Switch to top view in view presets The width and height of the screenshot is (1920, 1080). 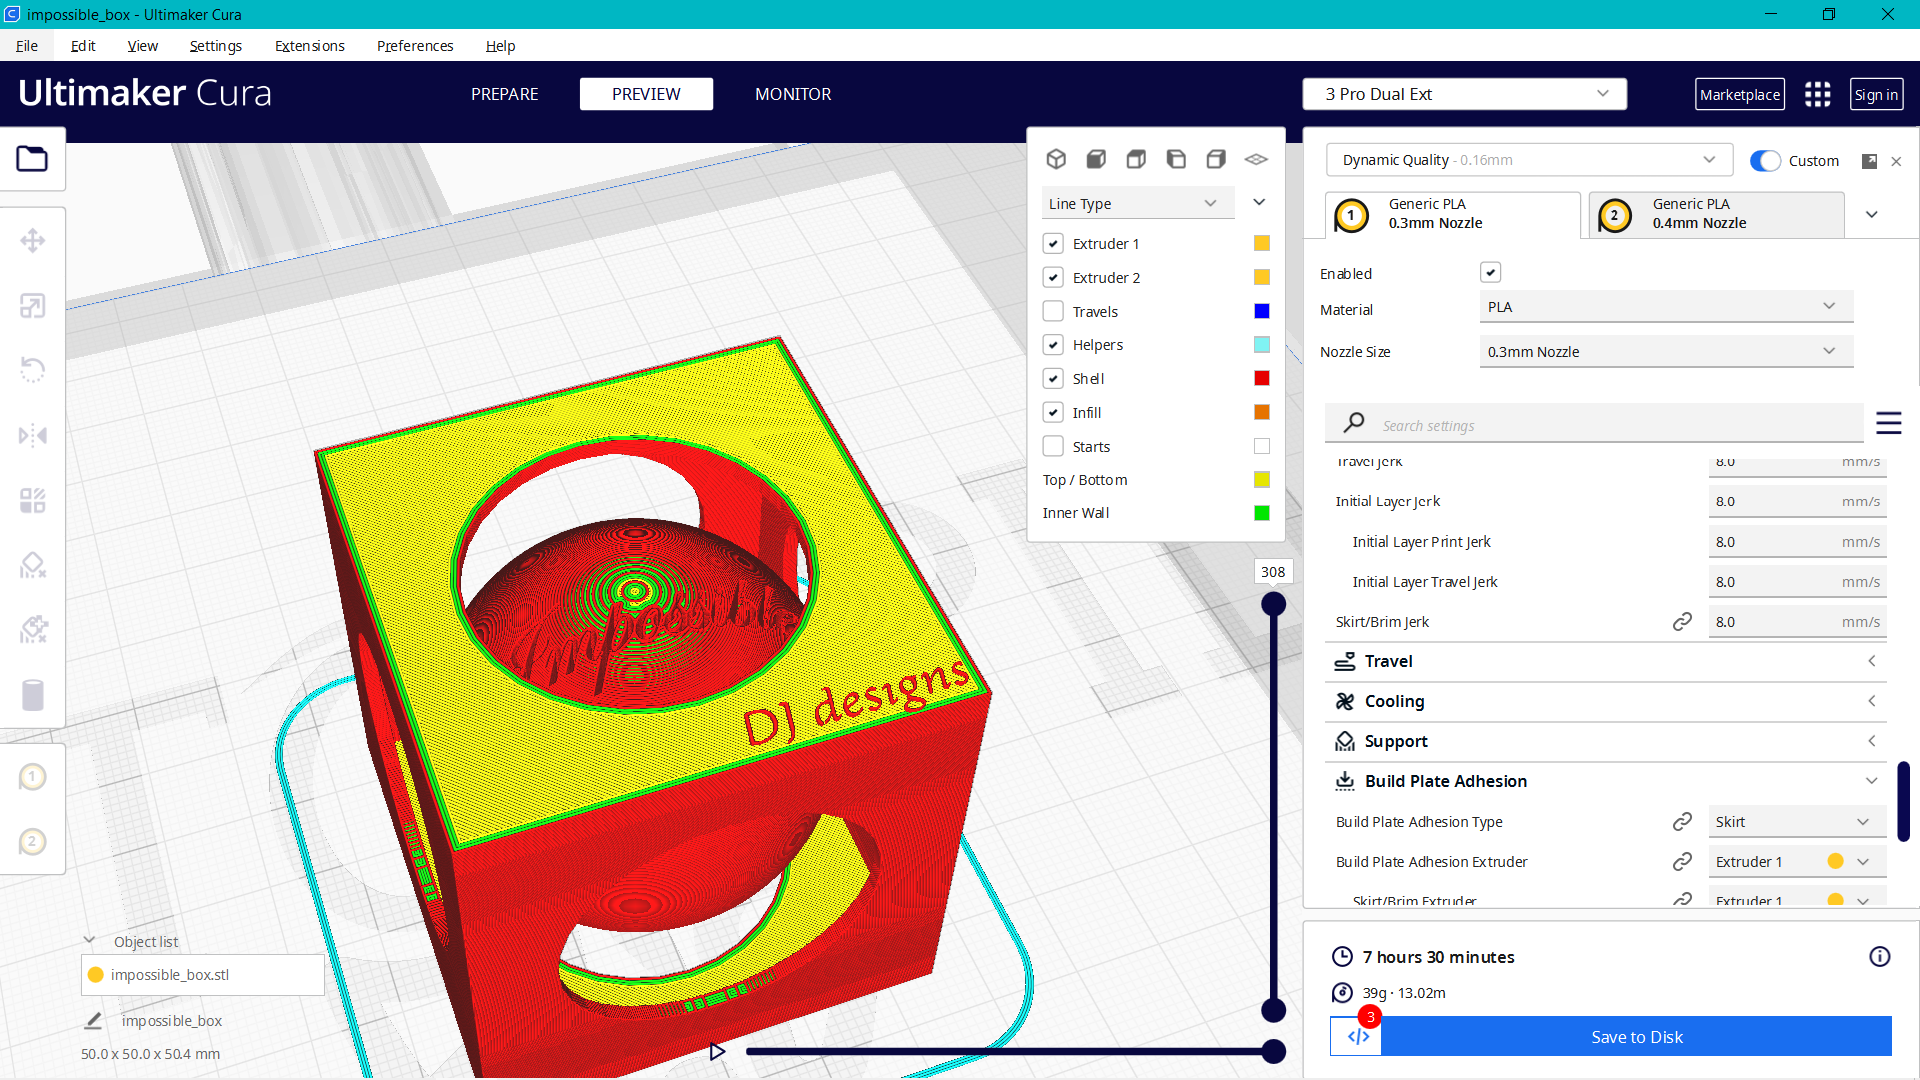1136,158
